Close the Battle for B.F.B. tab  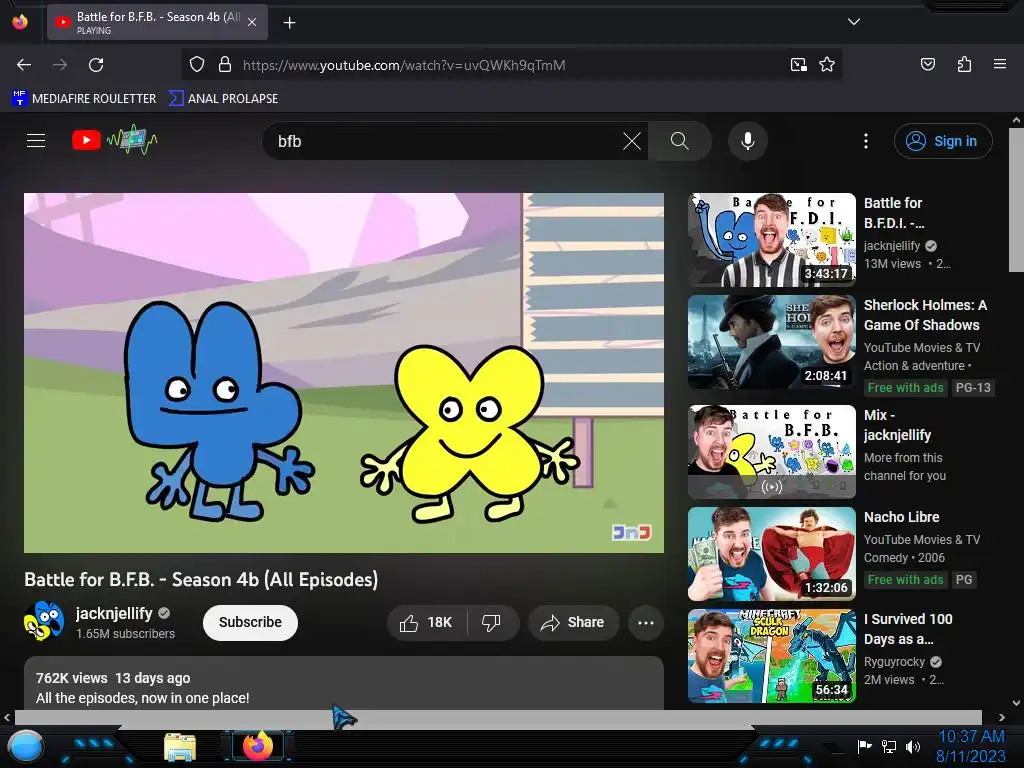[252, 22]
